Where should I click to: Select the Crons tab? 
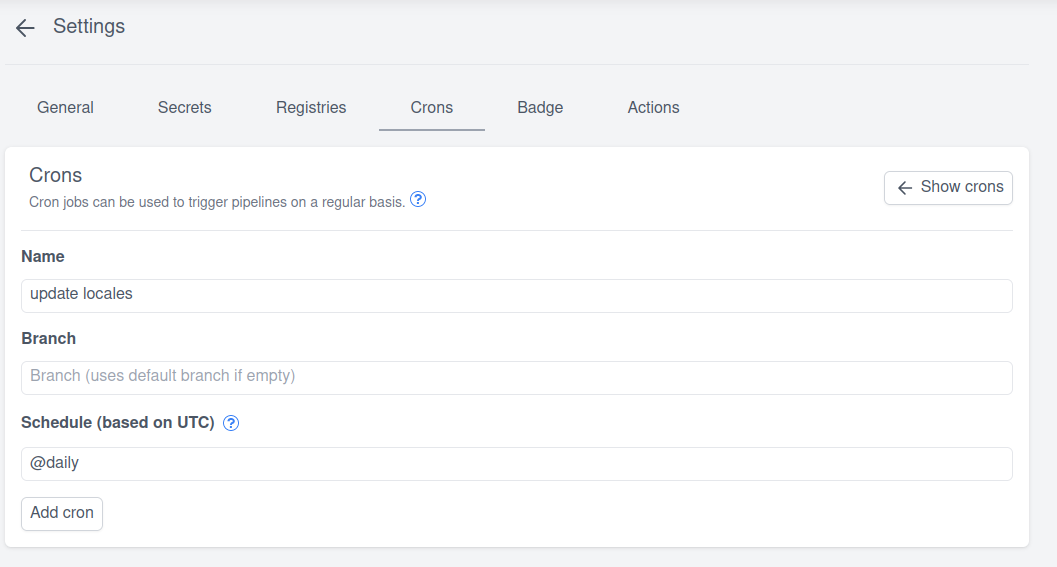tap(431, 108)
